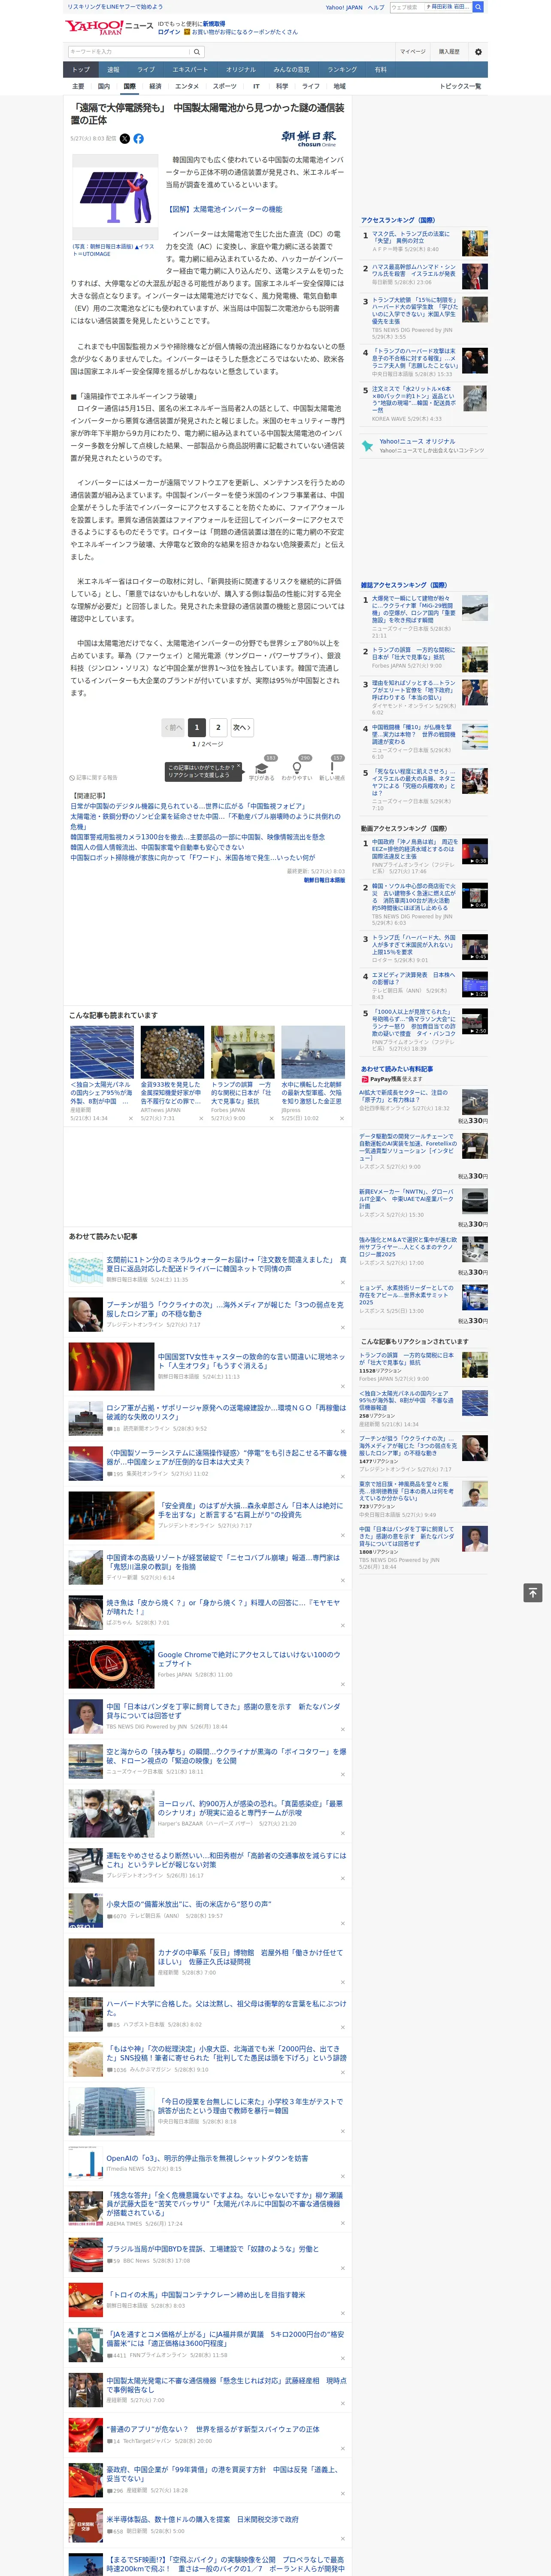The width and height of the screenshot is (551, 2576).
Task: Open Google Chrome 100のウェブサイト article
Action: 249,1658
